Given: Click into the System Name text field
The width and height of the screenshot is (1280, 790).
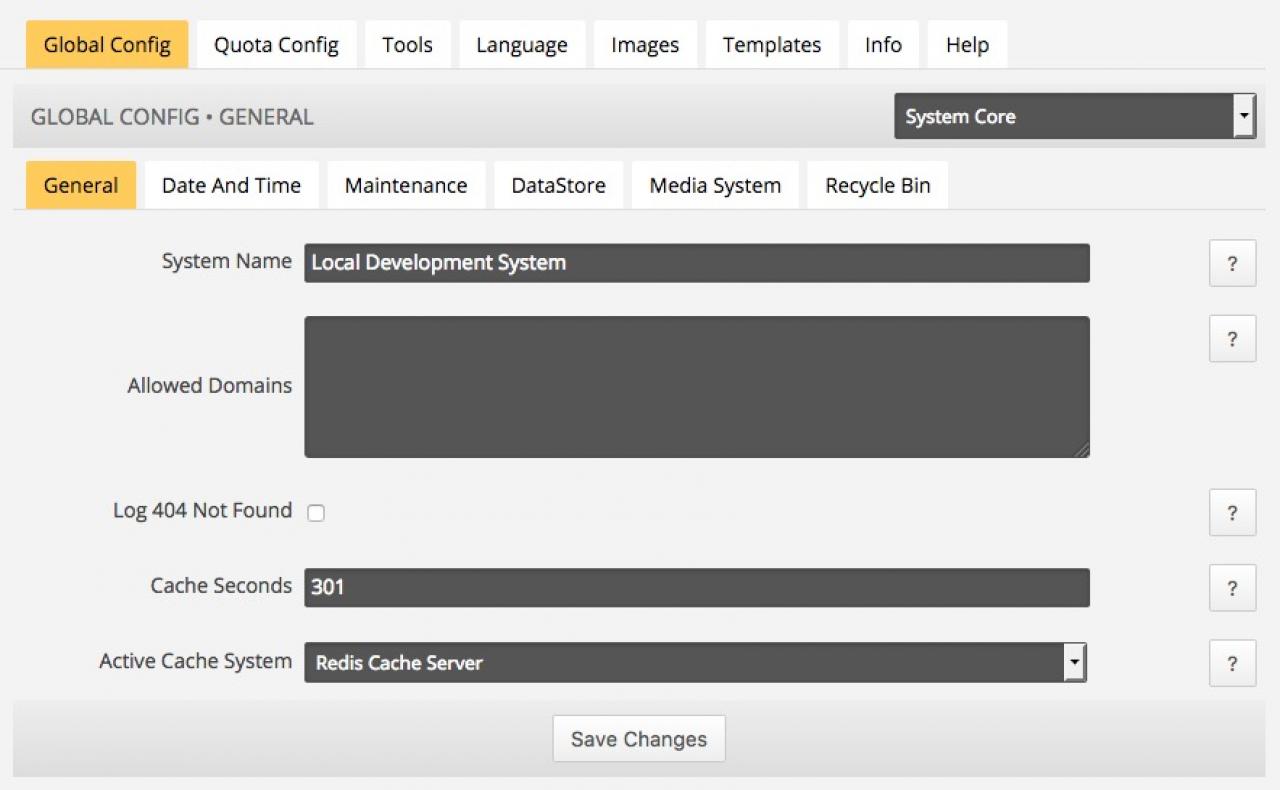Looking at the screenshot, I should 696,263.
